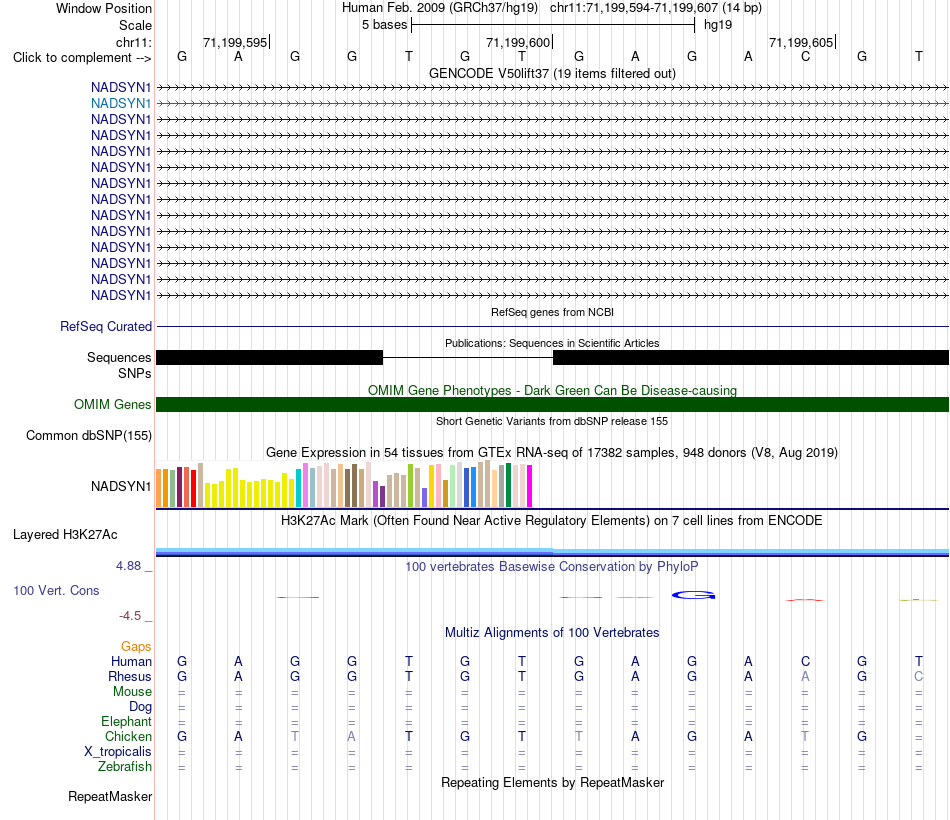Click the 4.88 PhyloP upper scale value
Screen dimensions: 950x820
[x=128, y=565]
